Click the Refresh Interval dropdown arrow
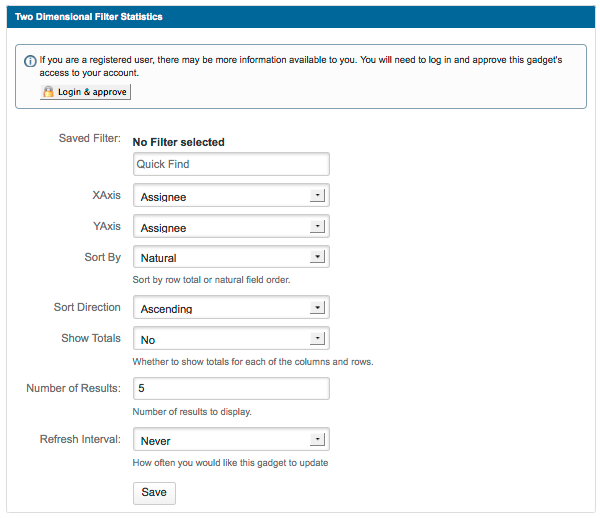Viewport: 600px width, 518px height. (x=317, y=439)
